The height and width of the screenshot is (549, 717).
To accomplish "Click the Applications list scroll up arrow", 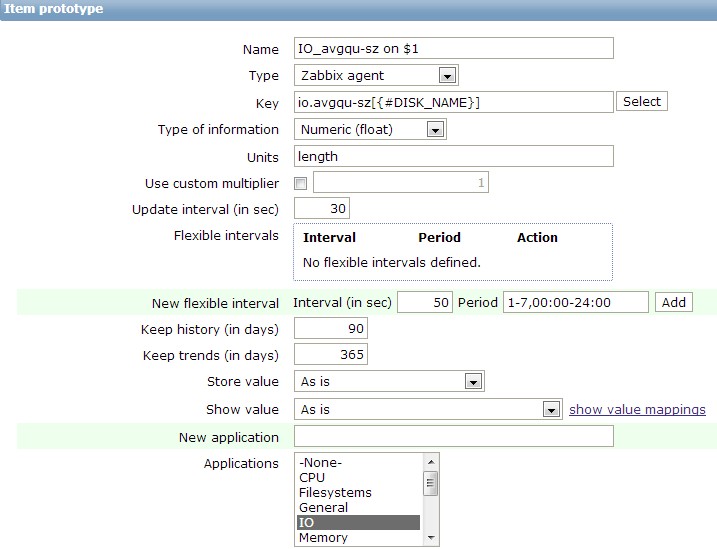I will coord(431,462).
